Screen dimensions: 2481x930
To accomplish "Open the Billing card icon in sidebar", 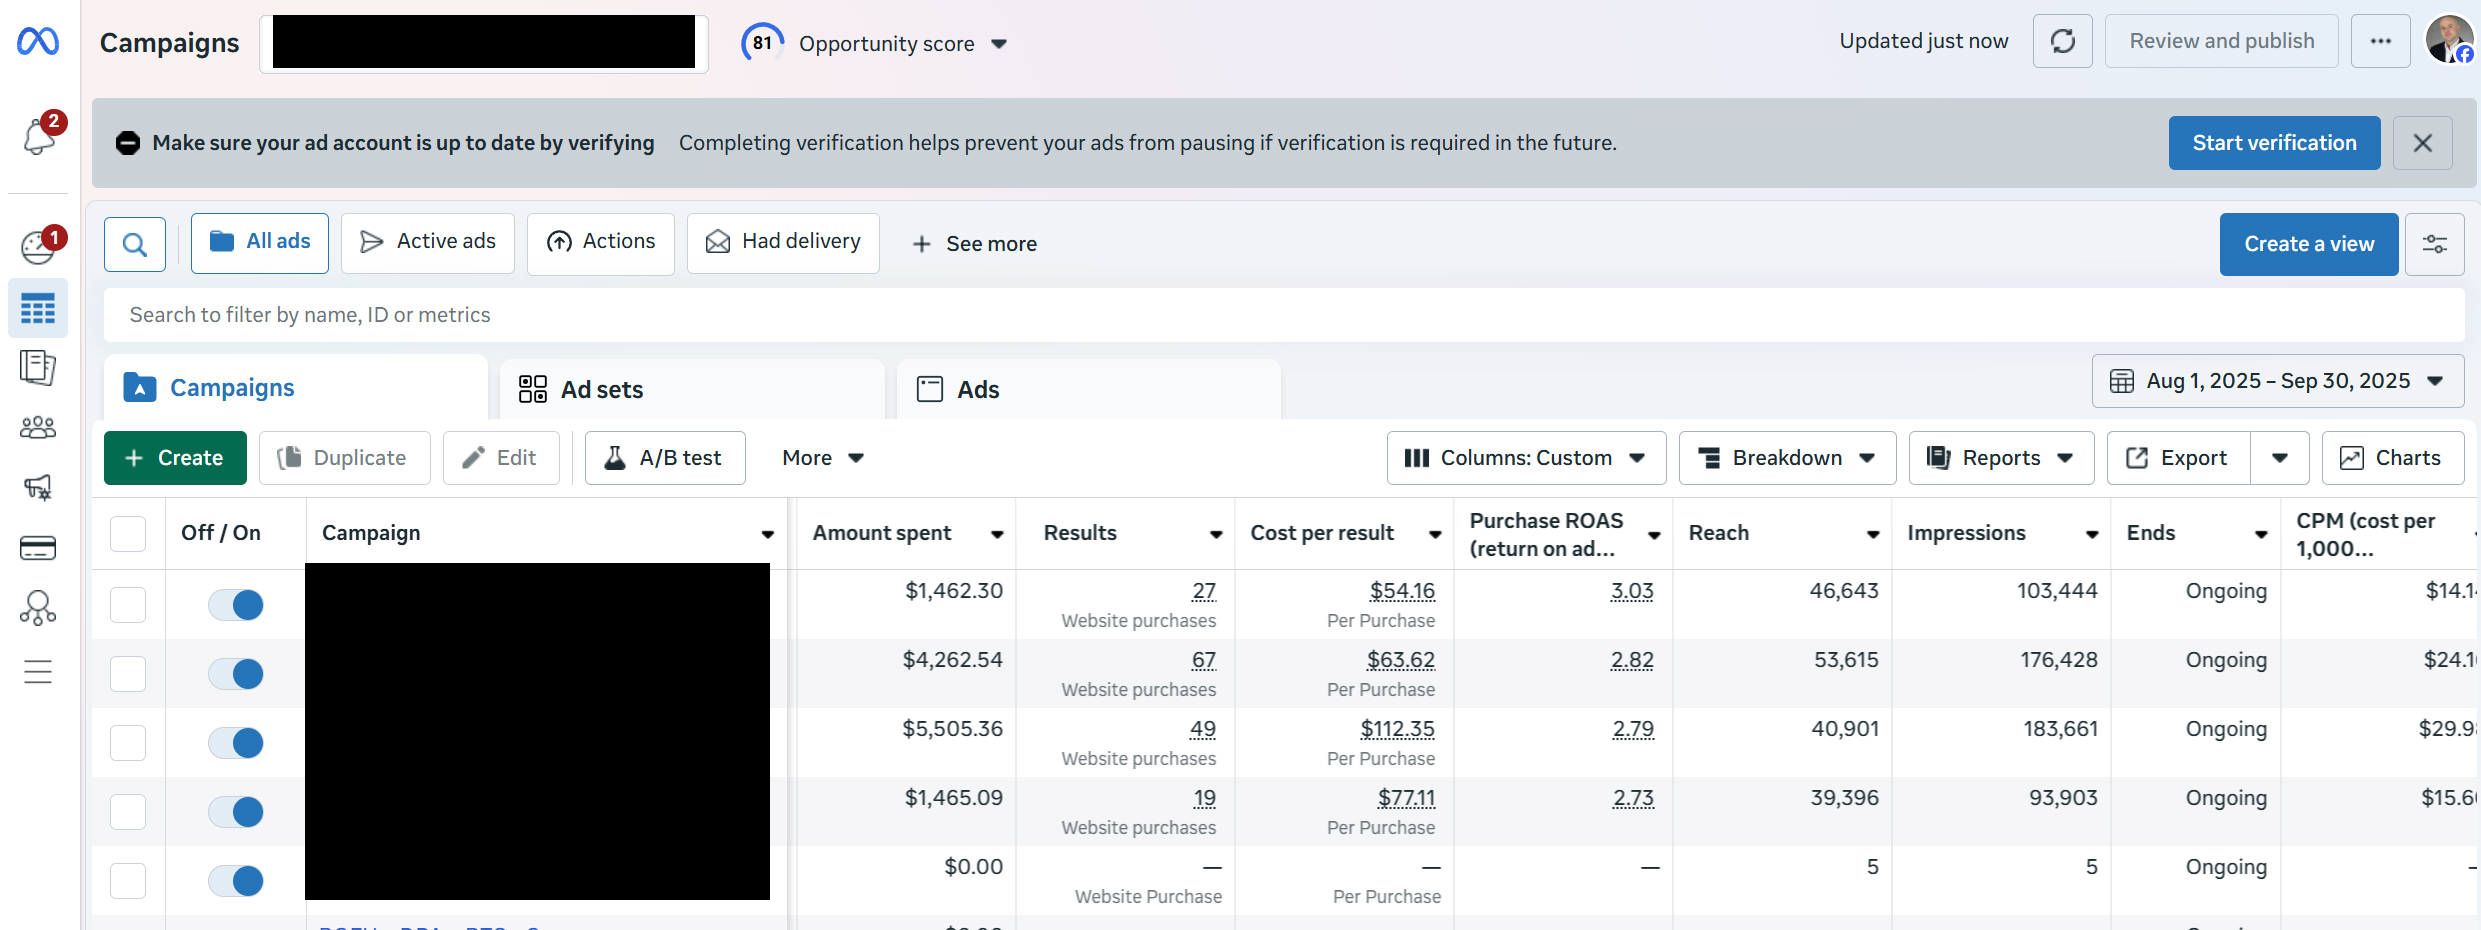I will coord(38,548).
